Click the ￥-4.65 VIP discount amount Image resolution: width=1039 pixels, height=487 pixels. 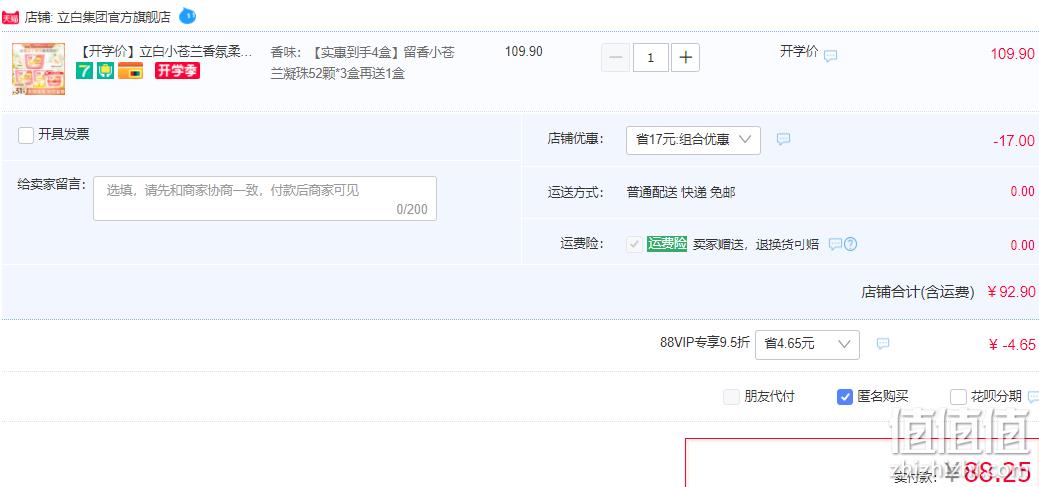[1011, 345]
